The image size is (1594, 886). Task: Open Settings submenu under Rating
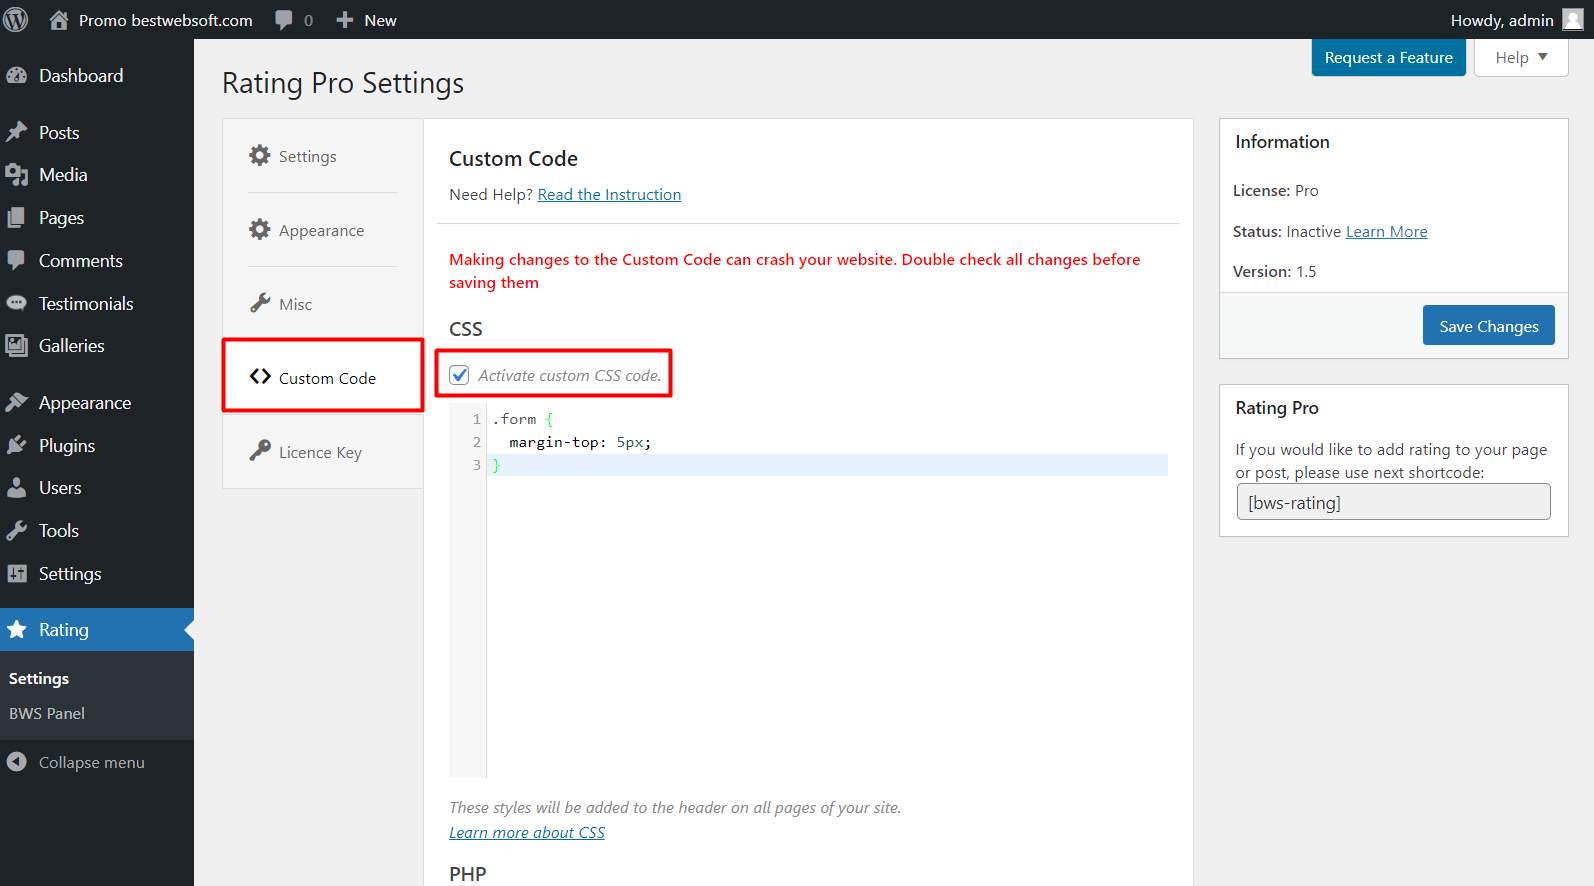pos(39,679)
